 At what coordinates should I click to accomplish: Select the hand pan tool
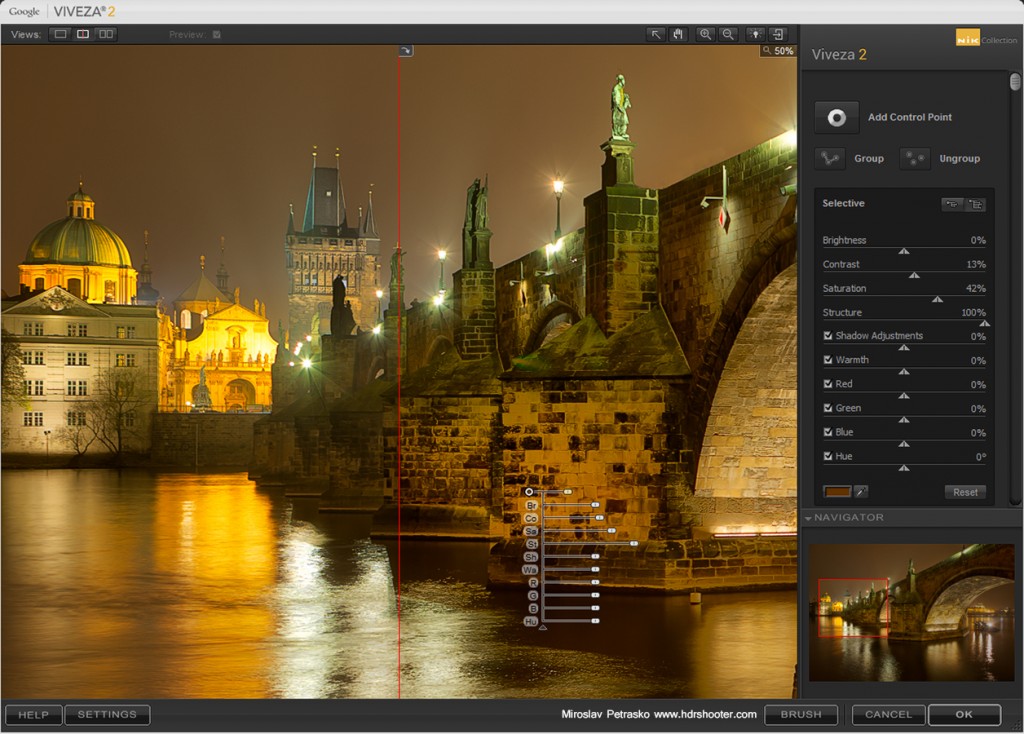678,34
